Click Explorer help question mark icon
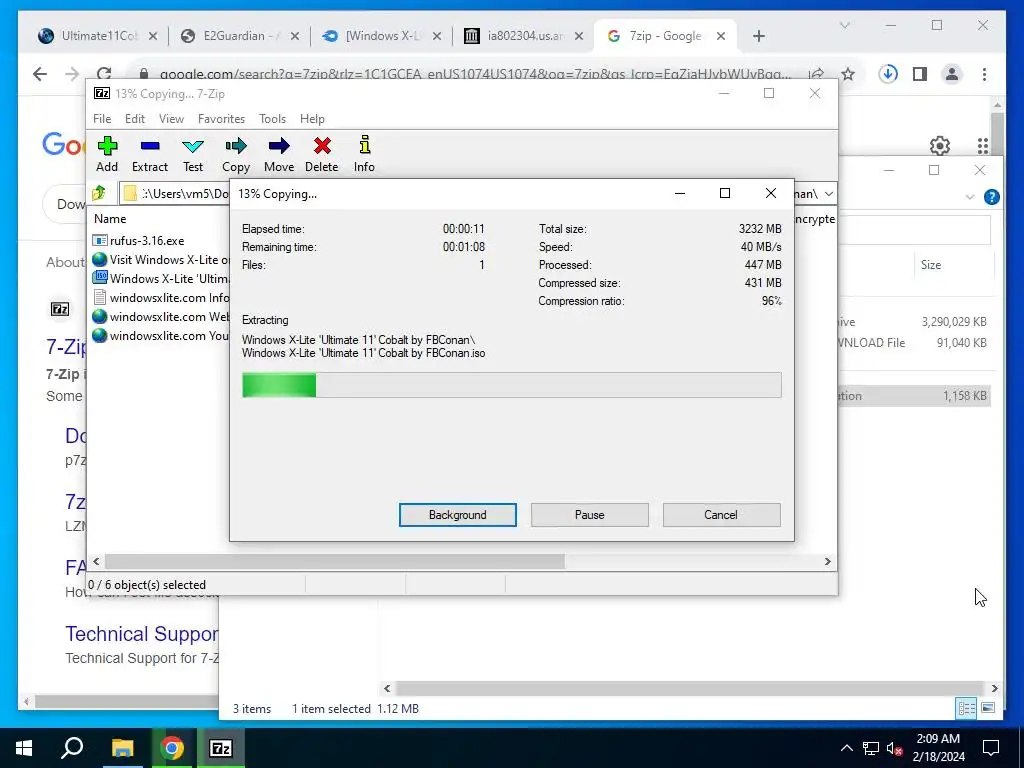Viewport: 1024px width, 768px height. click(991, 197)
